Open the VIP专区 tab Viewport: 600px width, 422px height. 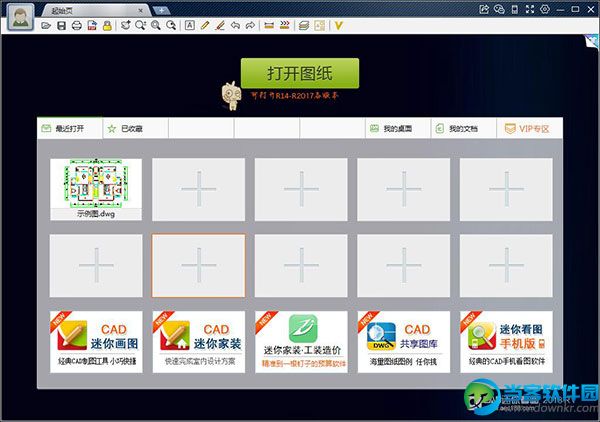click(x=530, y=129)
